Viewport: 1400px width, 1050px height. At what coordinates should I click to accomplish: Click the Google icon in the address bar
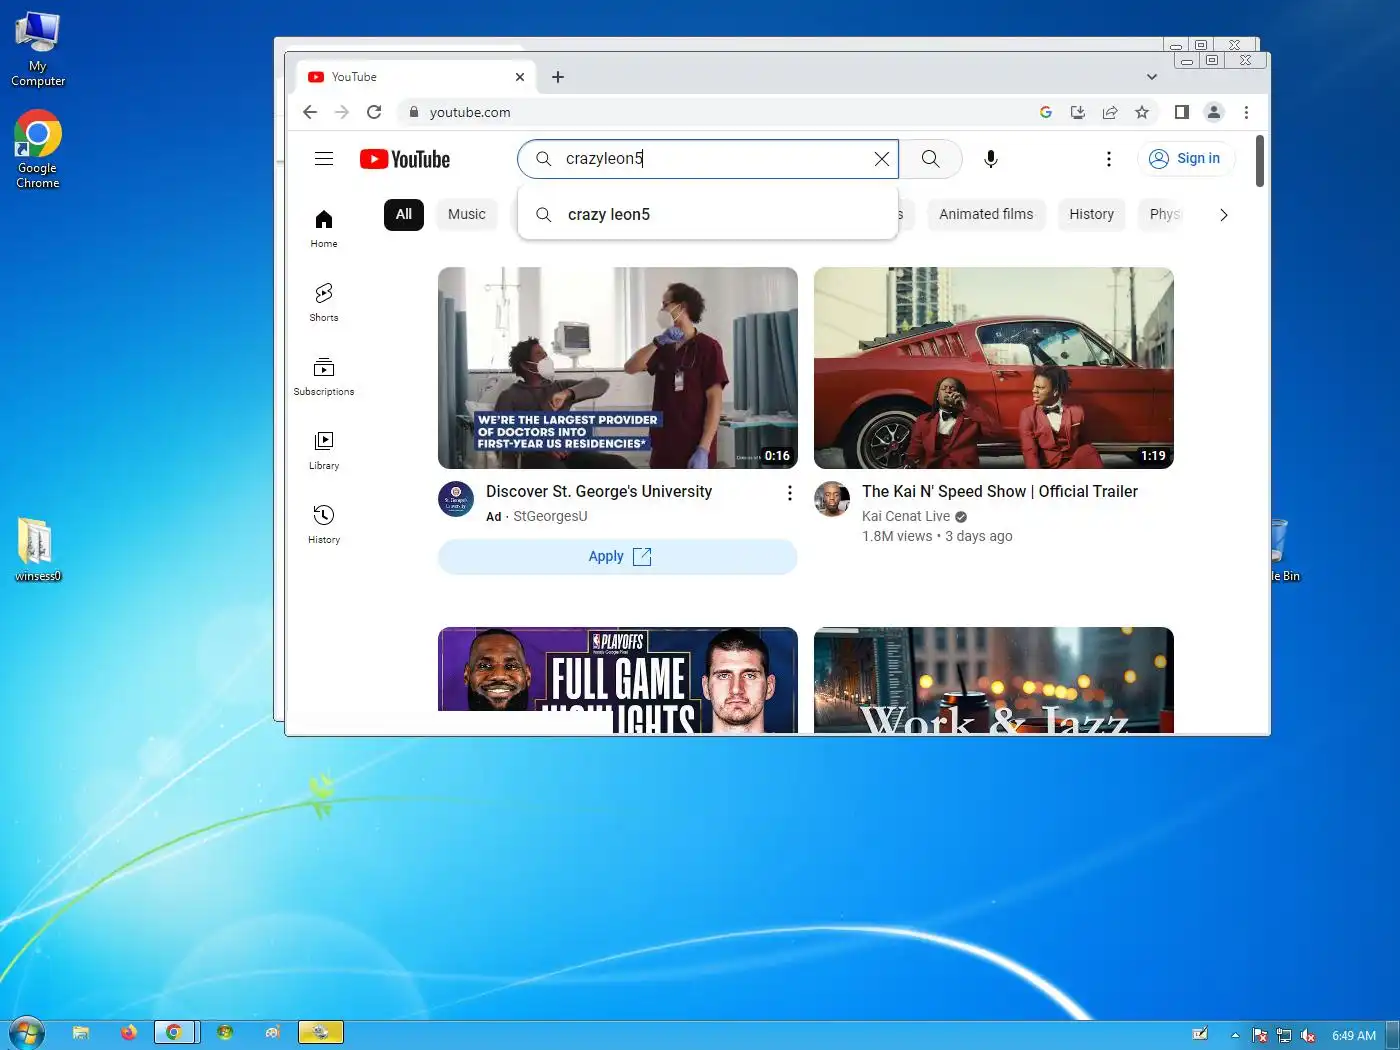(1046, 112)
